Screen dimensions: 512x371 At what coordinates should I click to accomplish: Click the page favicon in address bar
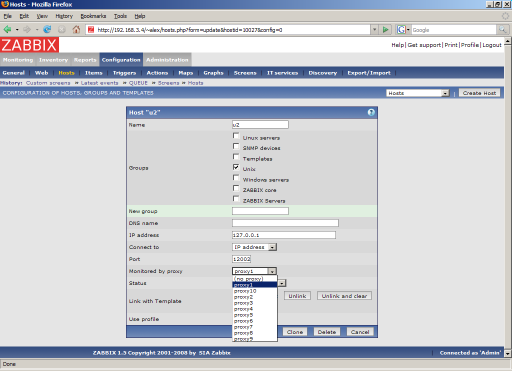[x=91, y=30]
